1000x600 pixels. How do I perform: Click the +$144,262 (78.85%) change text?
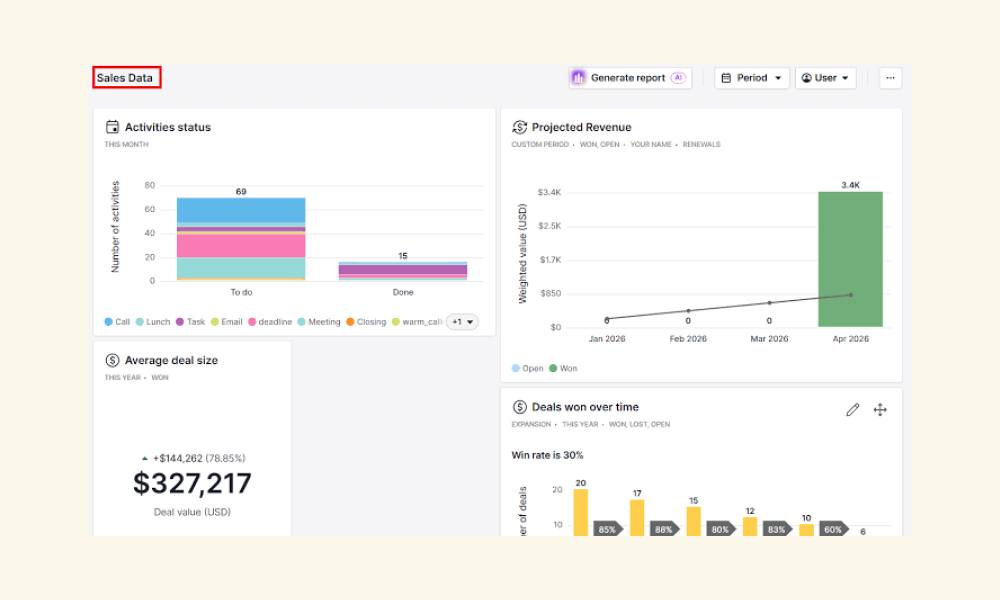point(199,458)
